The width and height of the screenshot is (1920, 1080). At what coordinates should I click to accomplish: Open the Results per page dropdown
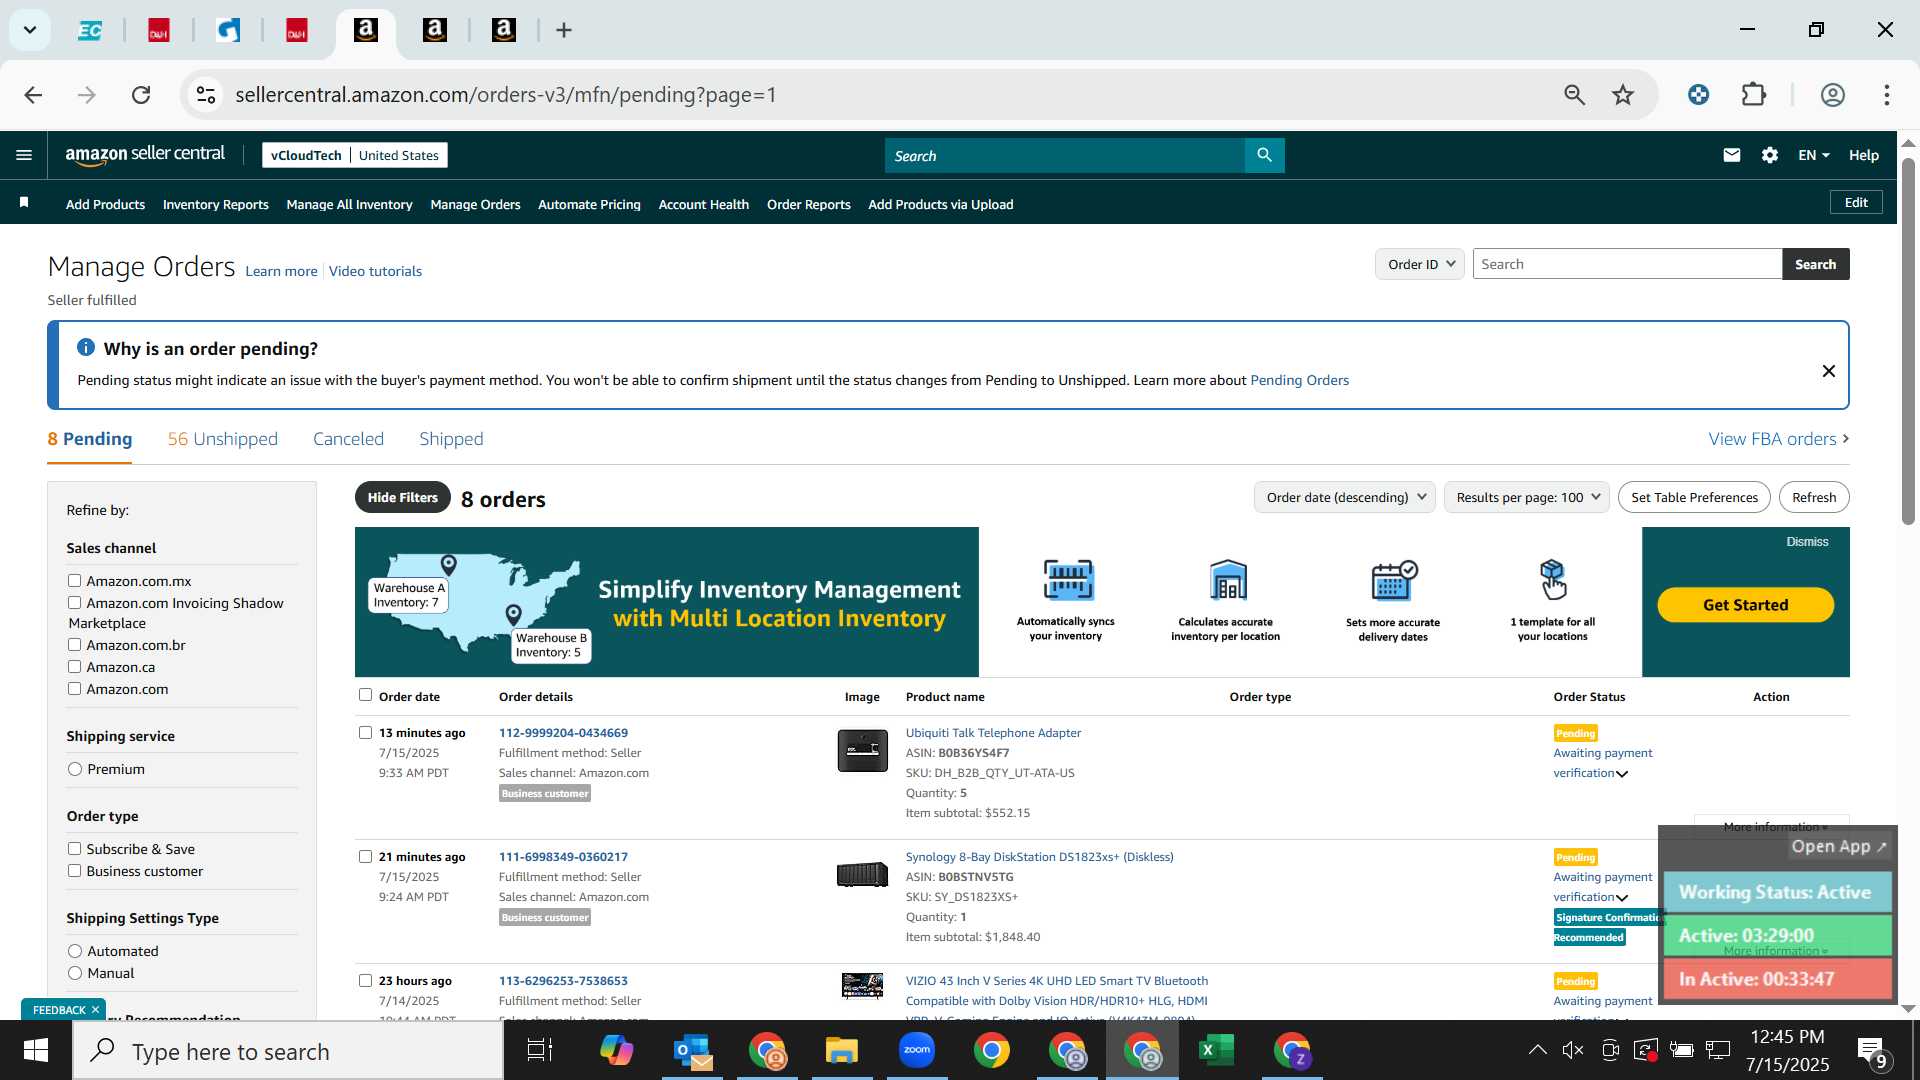tap(1527, 497)
